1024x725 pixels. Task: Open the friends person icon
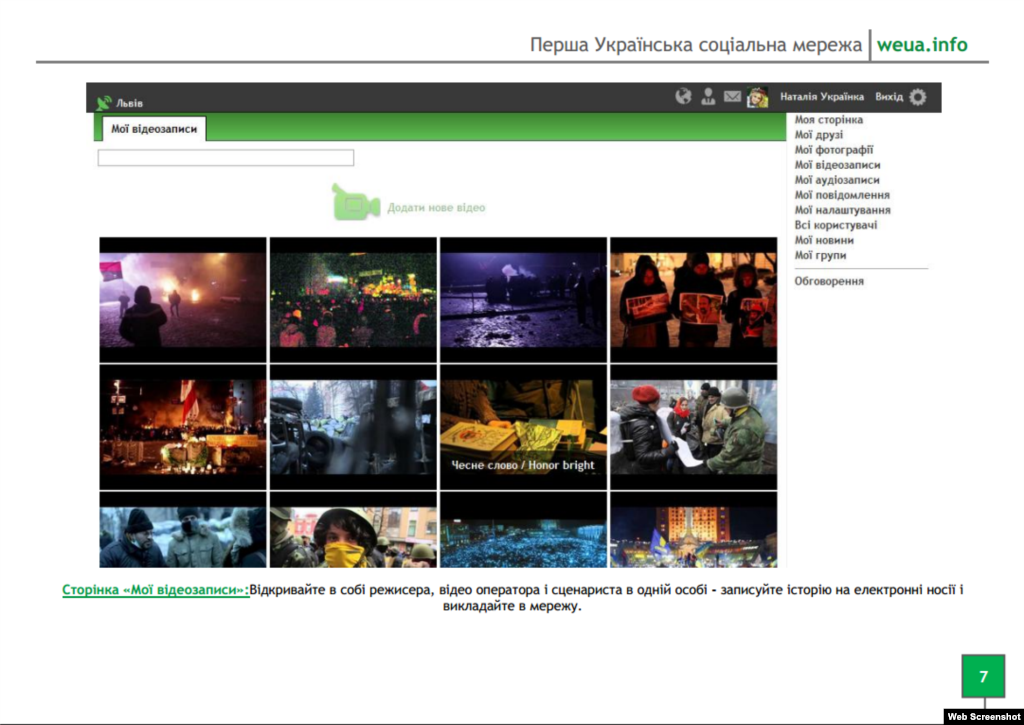708,97
